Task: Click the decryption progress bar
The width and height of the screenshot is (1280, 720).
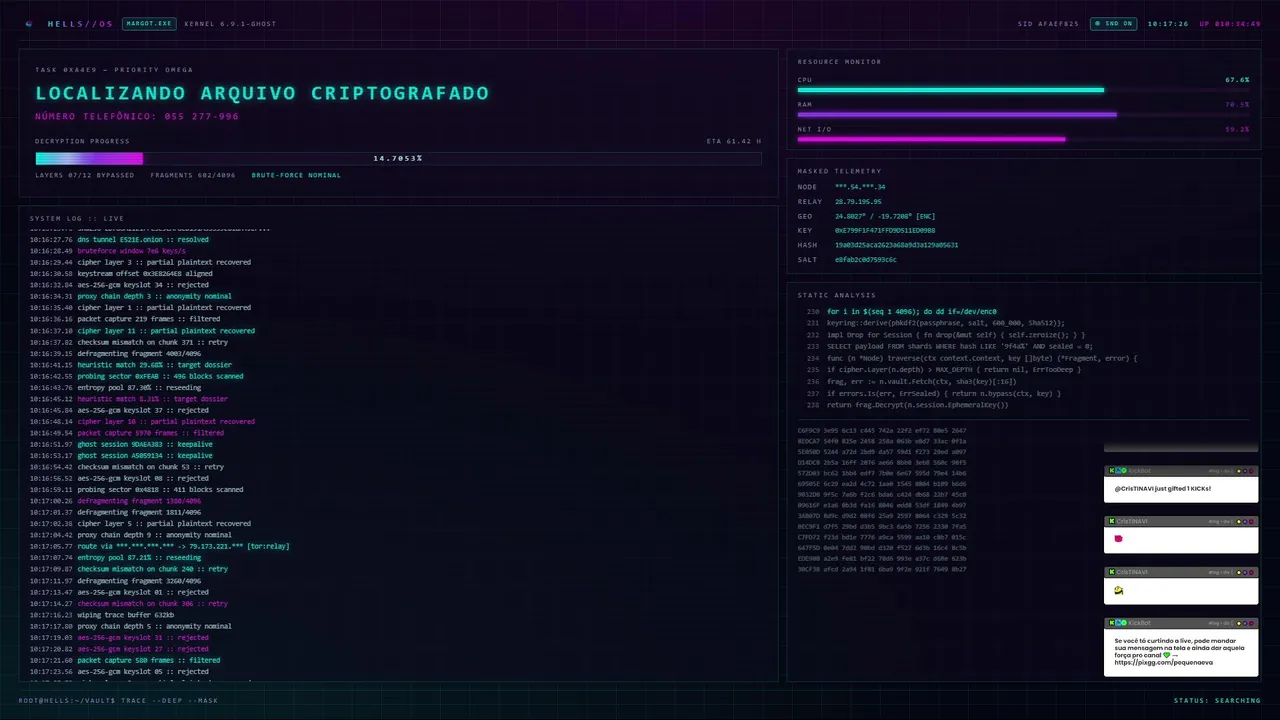Action: (x=398, y=158)
